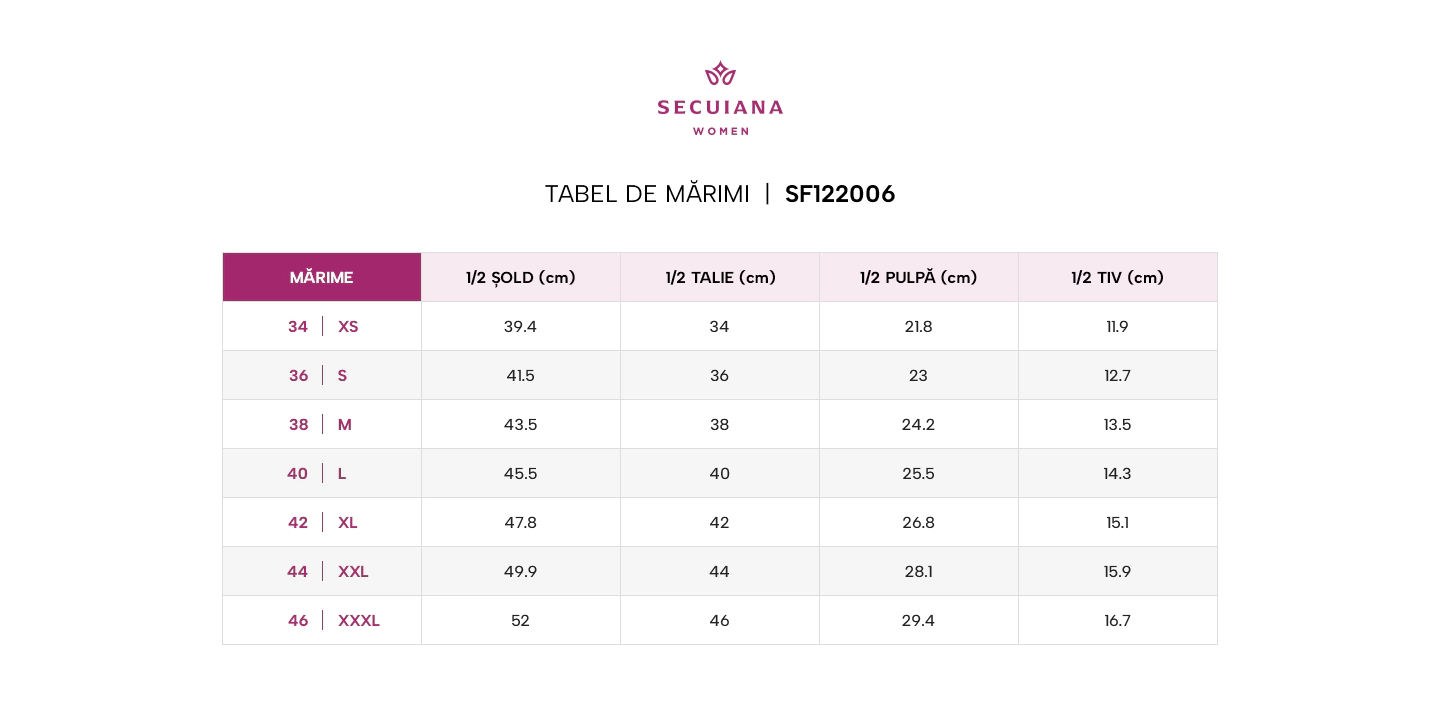Click the 1/2 ȘOLD (cm) column header
The height and width of the screenshot is (720, 1440).
521,277
